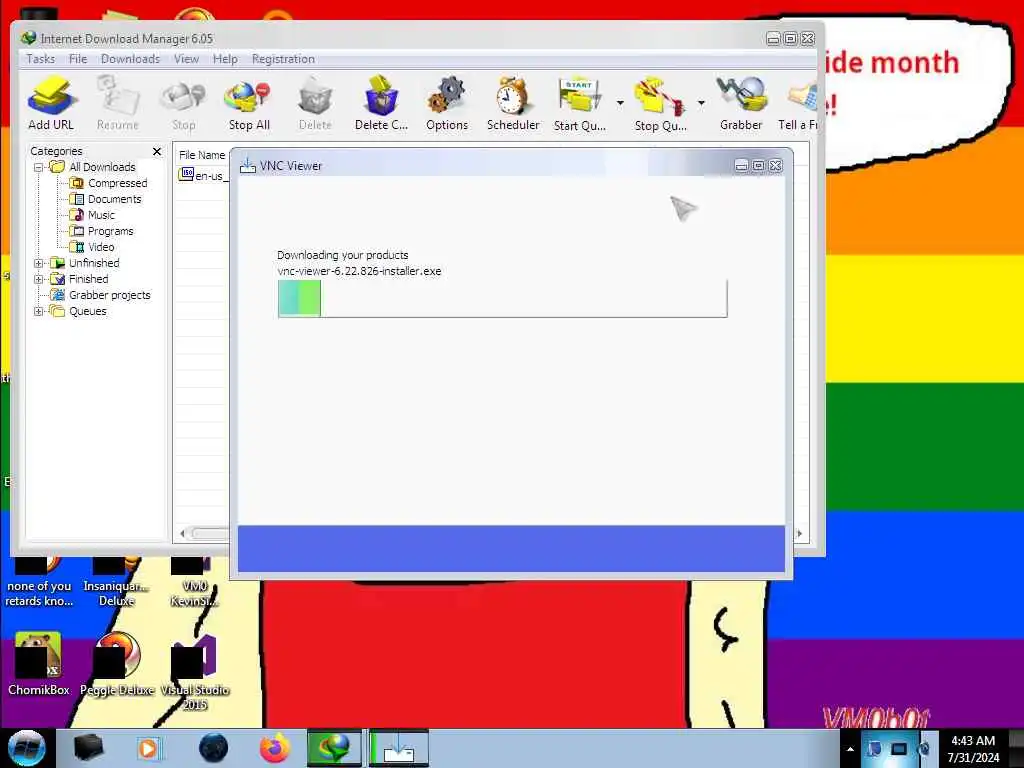Expand the Unfinished tree node

(39, 263)
